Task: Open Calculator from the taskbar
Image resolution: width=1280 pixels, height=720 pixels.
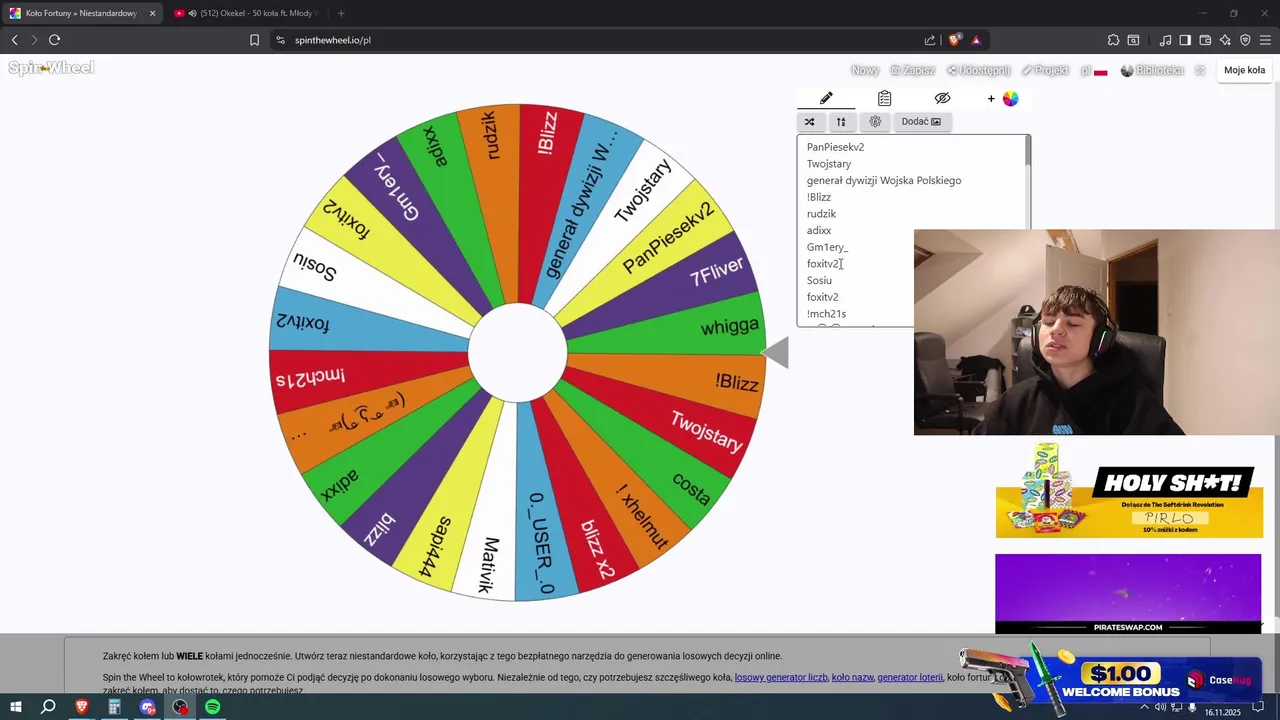Action: point(114,707)
